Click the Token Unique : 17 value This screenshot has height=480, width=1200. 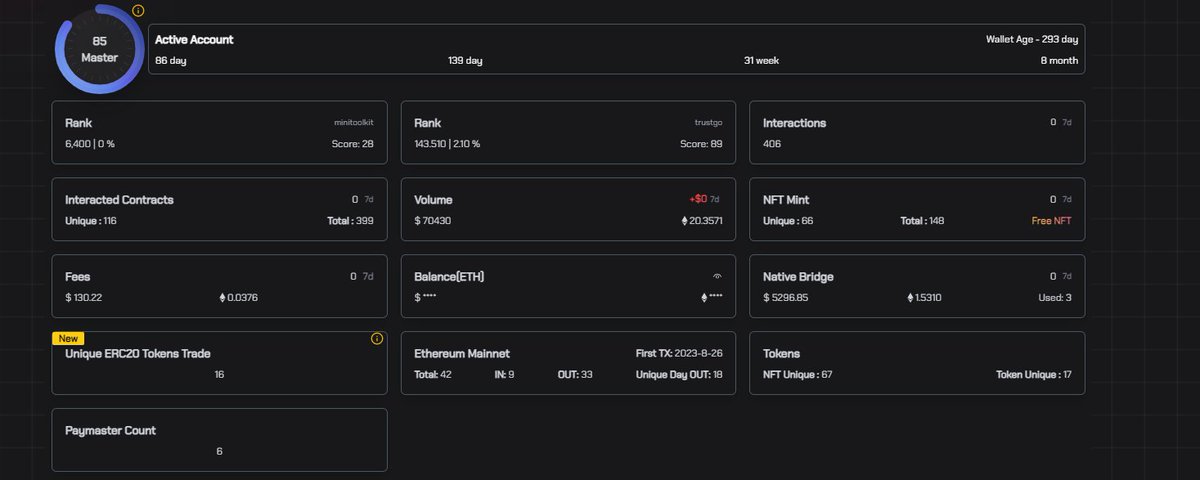pos(1034,375)
